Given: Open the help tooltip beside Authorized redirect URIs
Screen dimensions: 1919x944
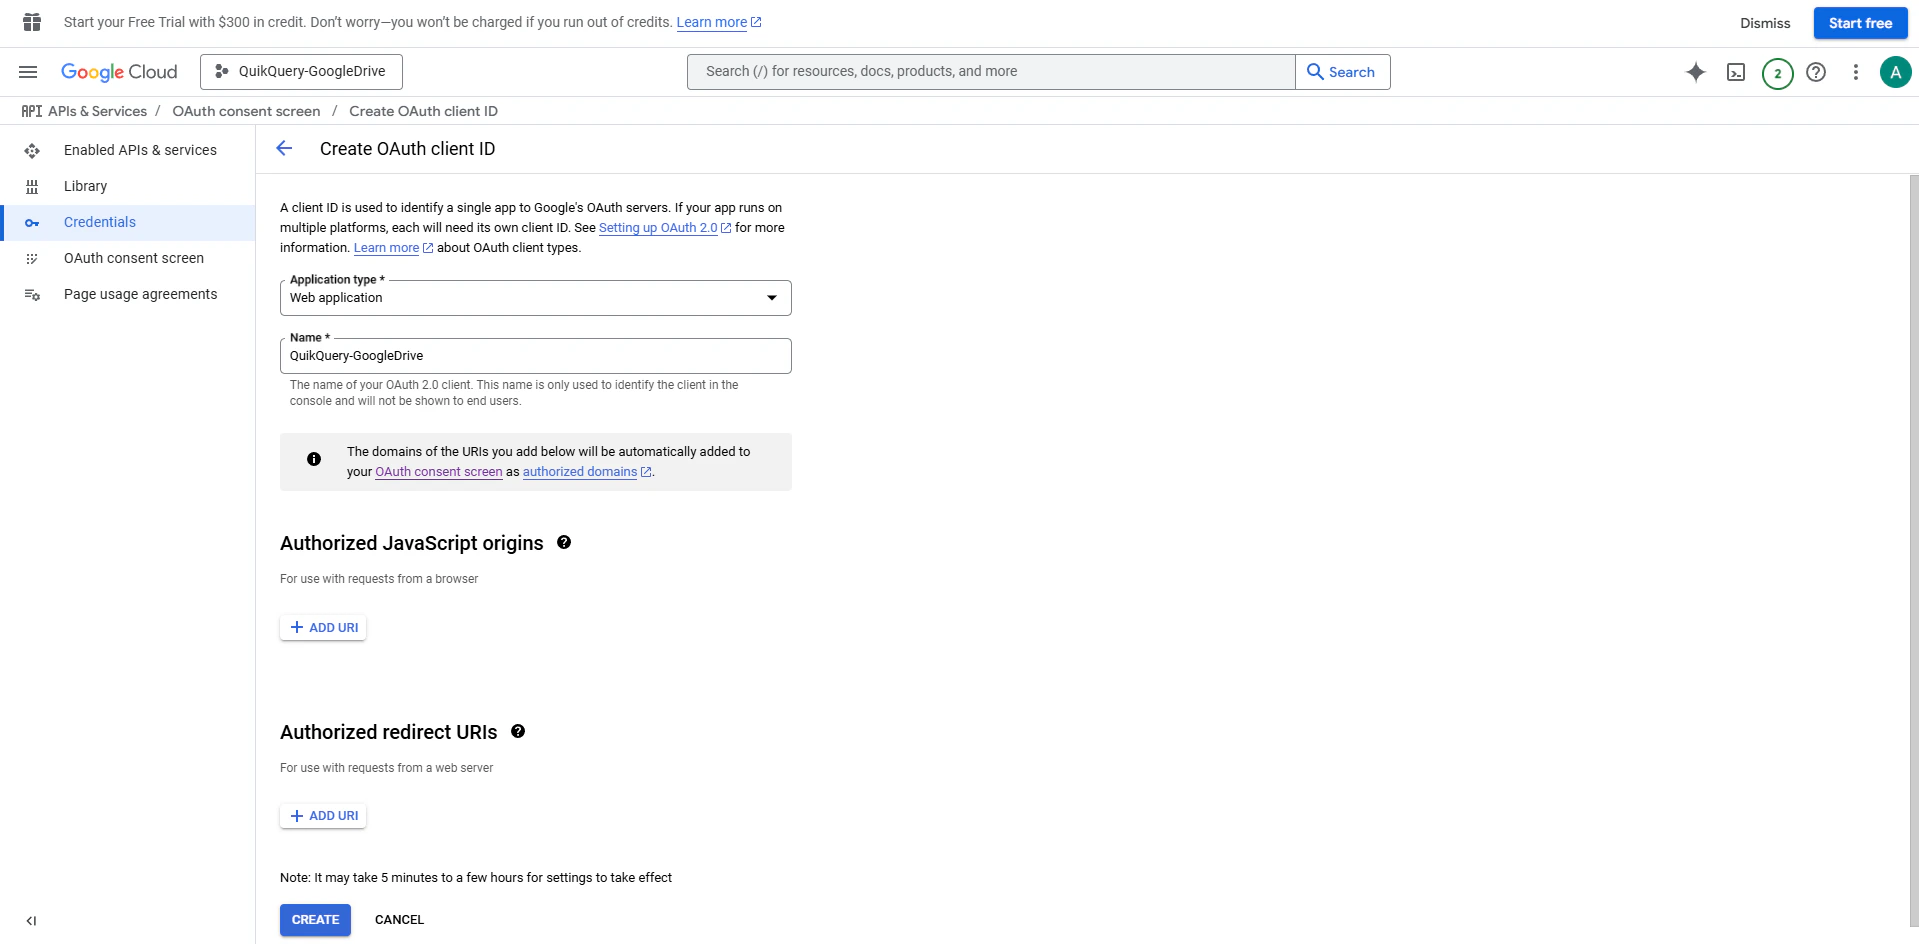Looking at the screenshot, I should [x=518, y=731].
